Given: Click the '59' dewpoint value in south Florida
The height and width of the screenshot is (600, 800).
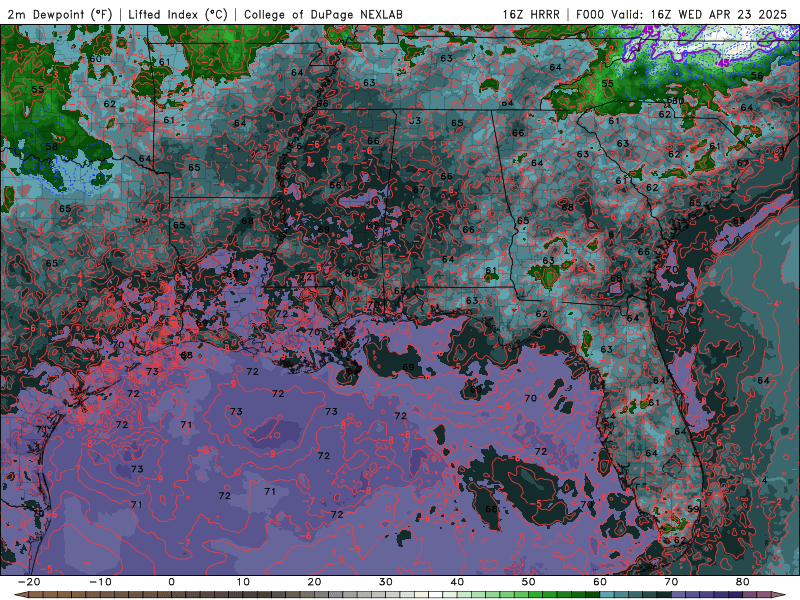Looking at the screenshot, I should pyautogui.click(x=693, y=509).
